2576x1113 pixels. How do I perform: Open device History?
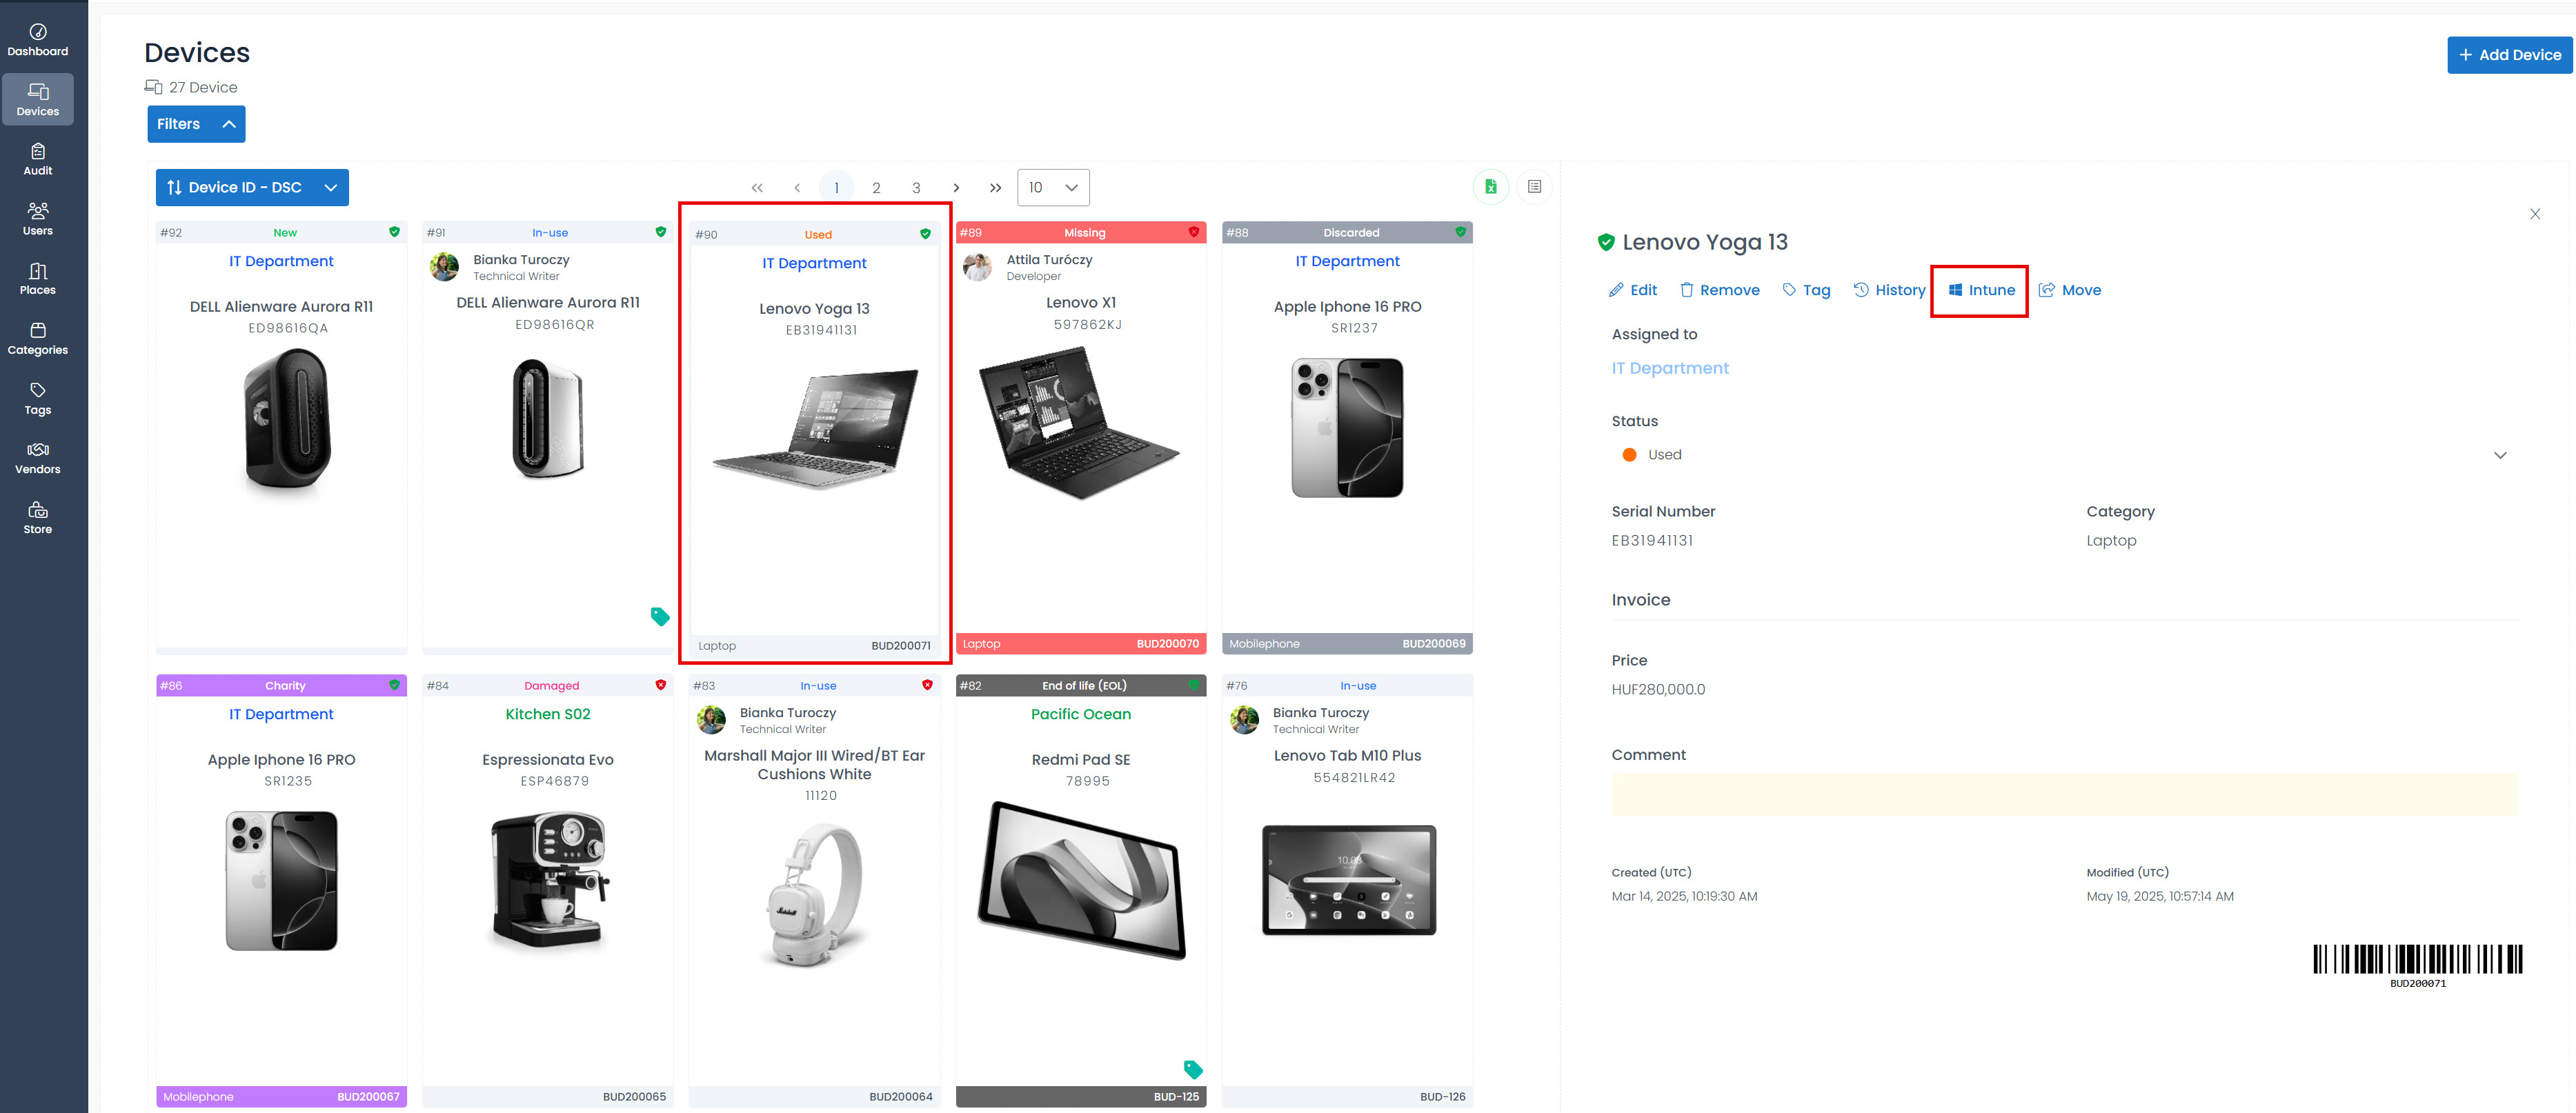coord(1889,290)
